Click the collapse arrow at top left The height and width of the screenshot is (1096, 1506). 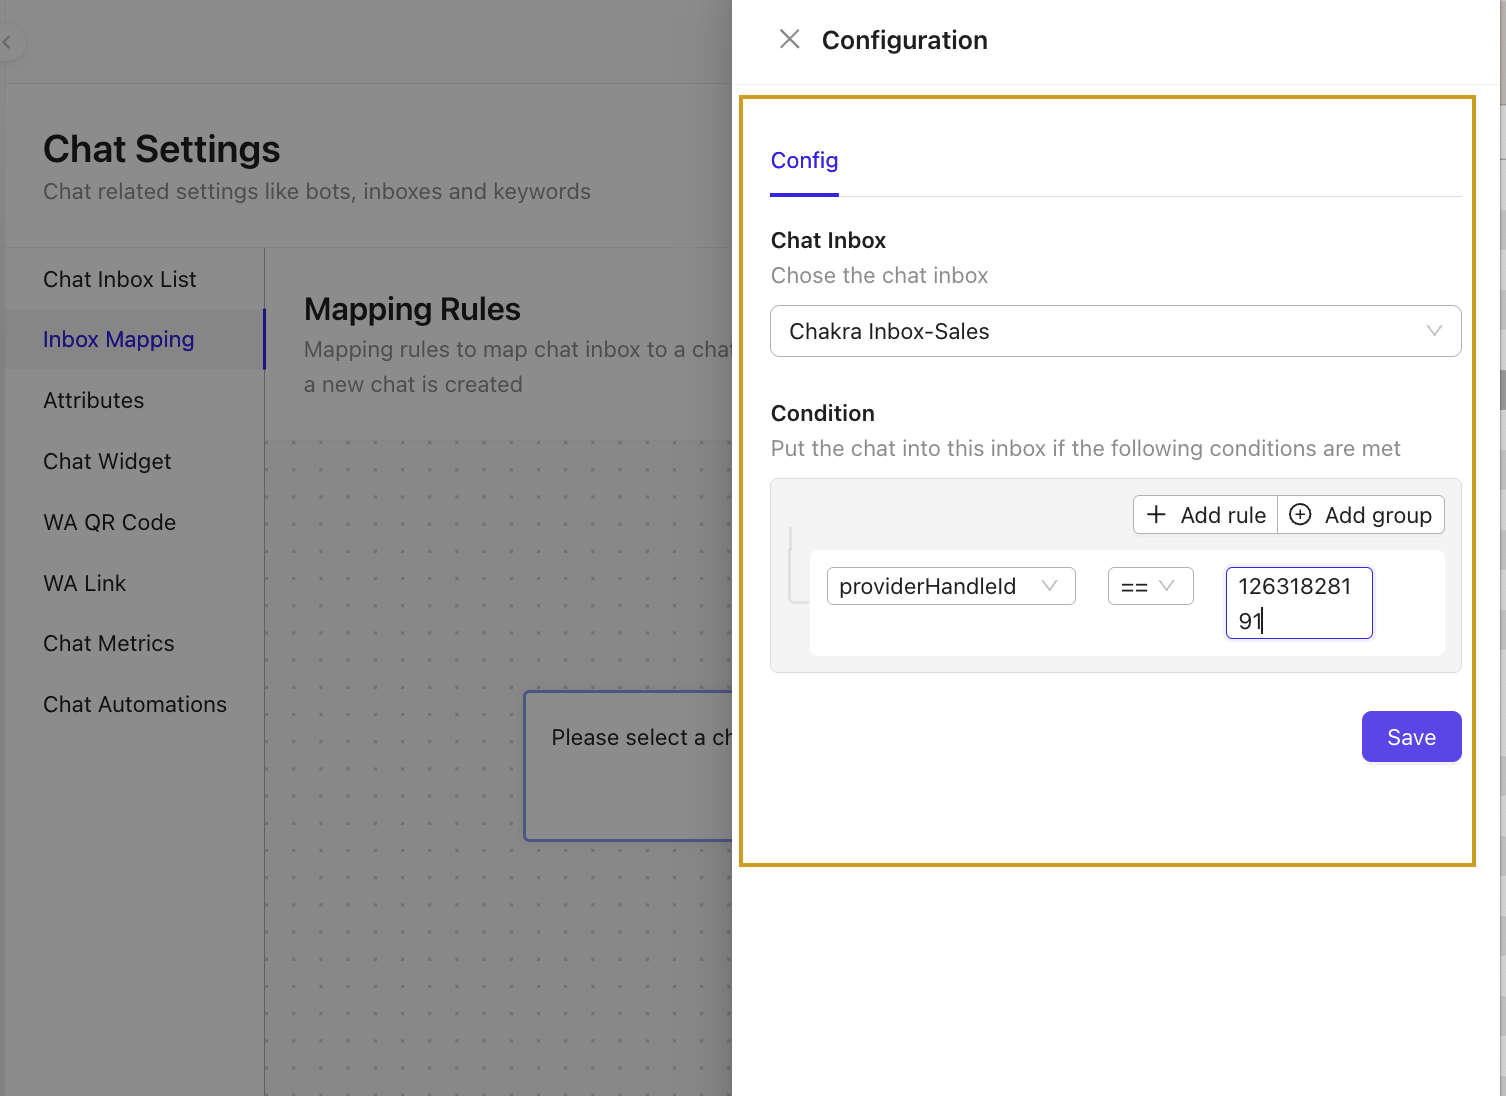coord(8,43)
